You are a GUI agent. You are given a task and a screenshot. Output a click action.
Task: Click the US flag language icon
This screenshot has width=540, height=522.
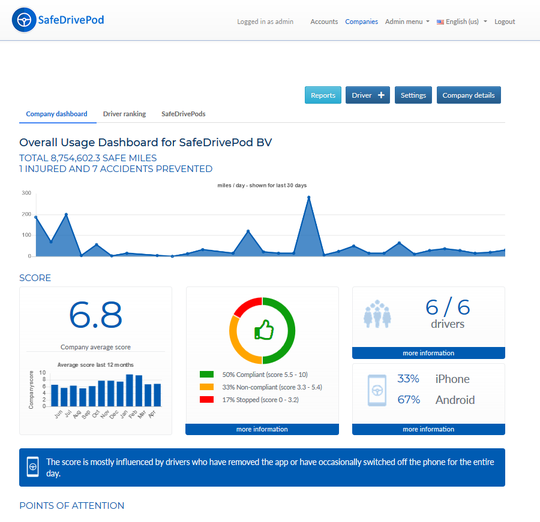click(440, 22)
